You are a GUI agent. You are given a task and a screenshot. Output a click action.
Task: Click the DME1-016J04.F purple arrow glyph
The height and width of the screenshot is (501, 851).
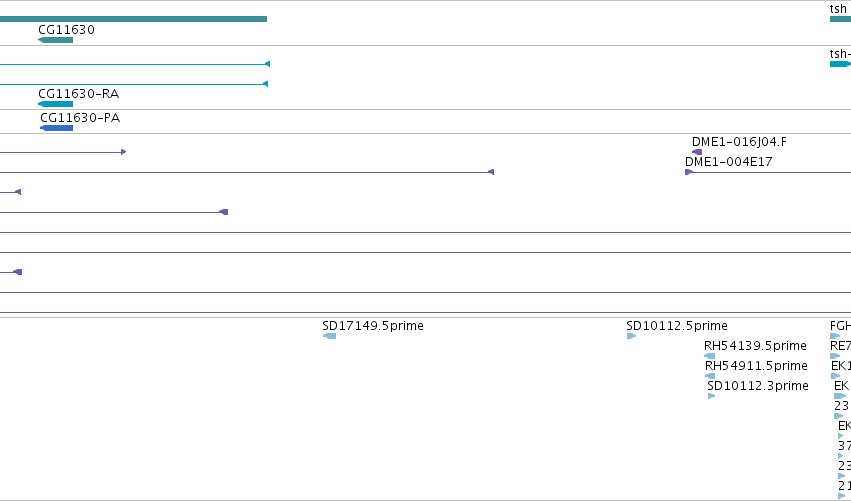pyautogui.click(x=697, y=152)
